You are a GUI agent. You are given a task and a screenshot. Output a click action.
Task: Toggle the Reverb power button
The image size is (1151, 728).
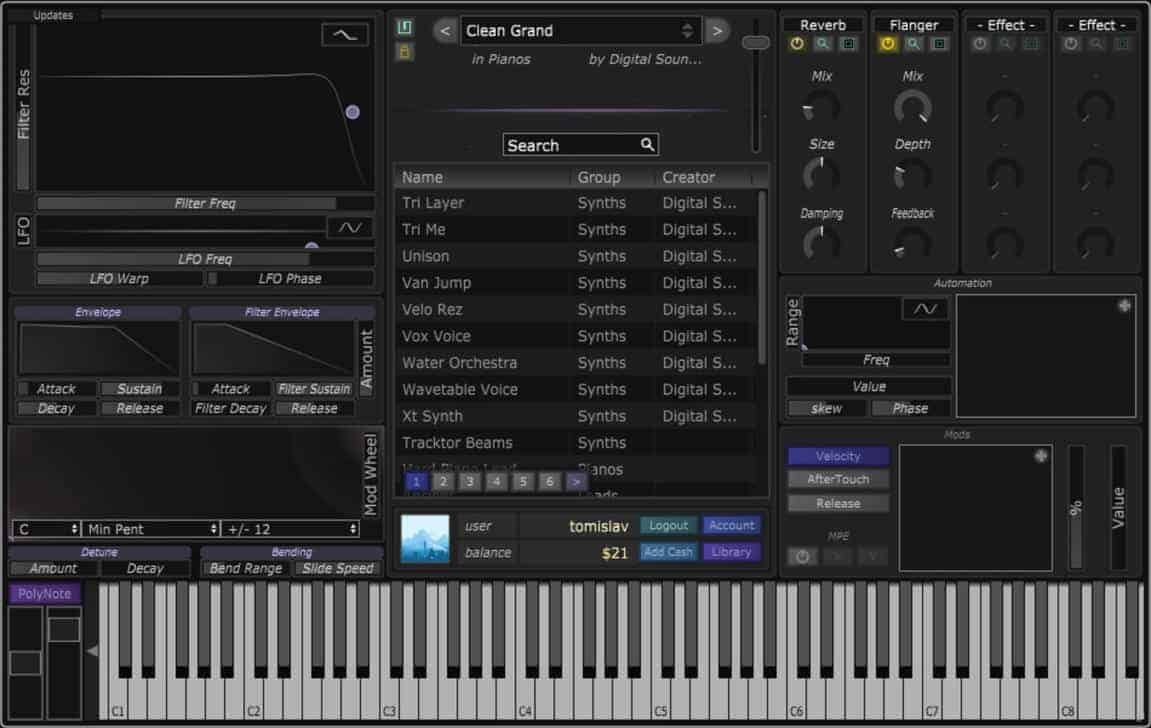pos(796,44)
